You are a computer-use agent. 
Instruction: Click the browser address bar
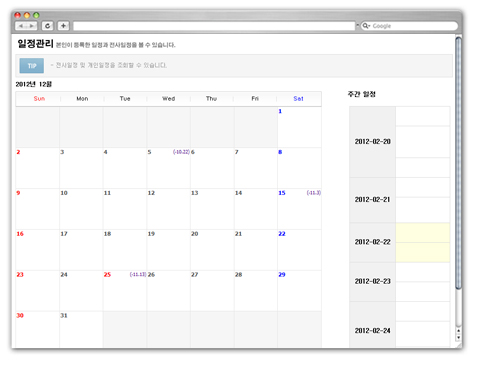pyautogui.click(x=214, y=26)
